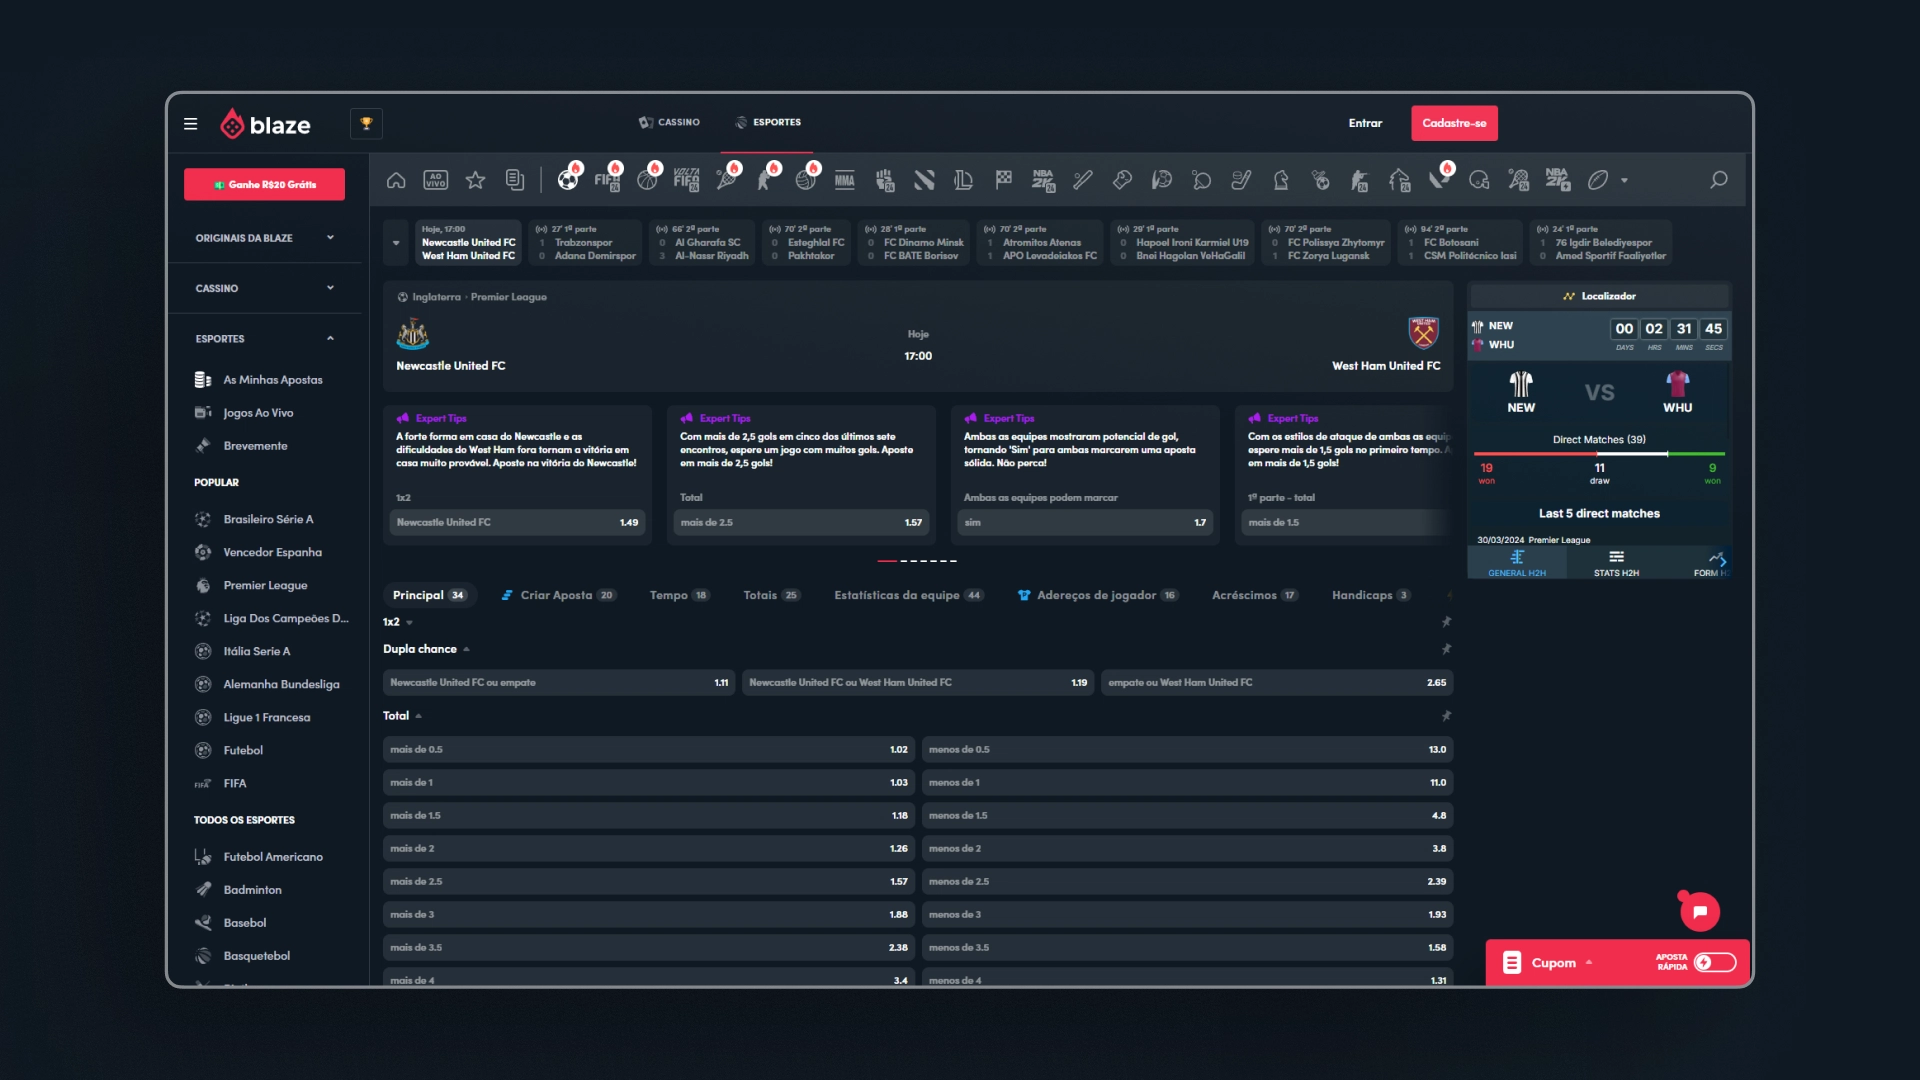Select sim odds 1.7 both teams score
Screen dimensions: 1920x1080
[x=1085, y=522]
